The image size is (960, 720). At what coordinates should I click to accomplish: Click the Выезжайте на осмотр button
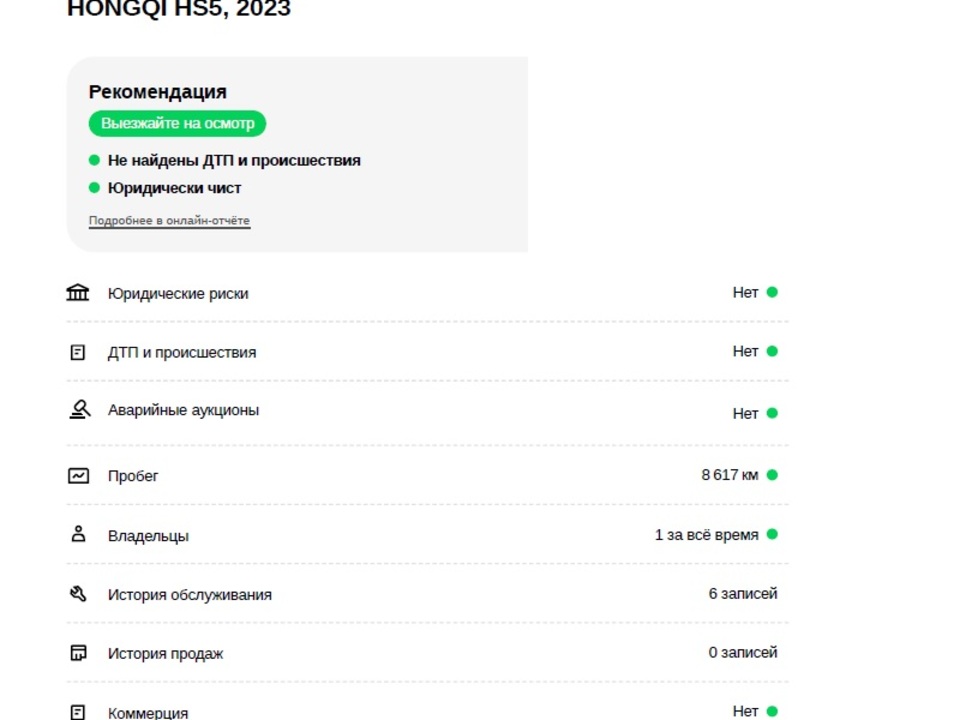178,124
